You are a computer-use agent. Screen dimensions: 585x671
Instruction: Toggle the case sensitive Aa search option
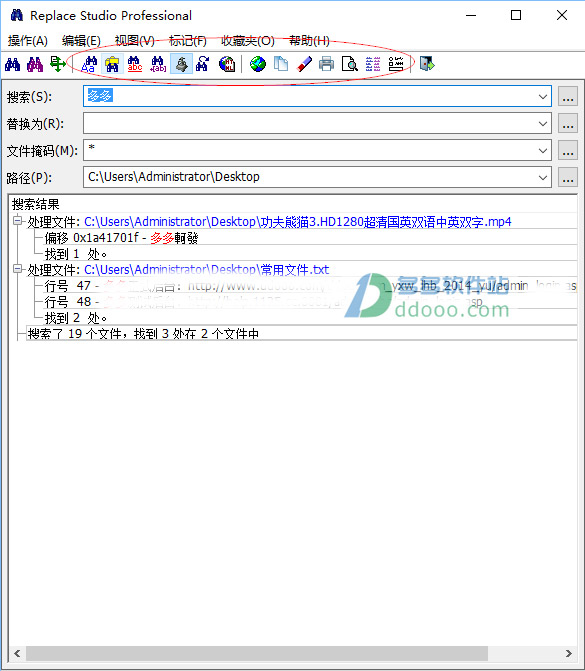[x=89, y=64]
